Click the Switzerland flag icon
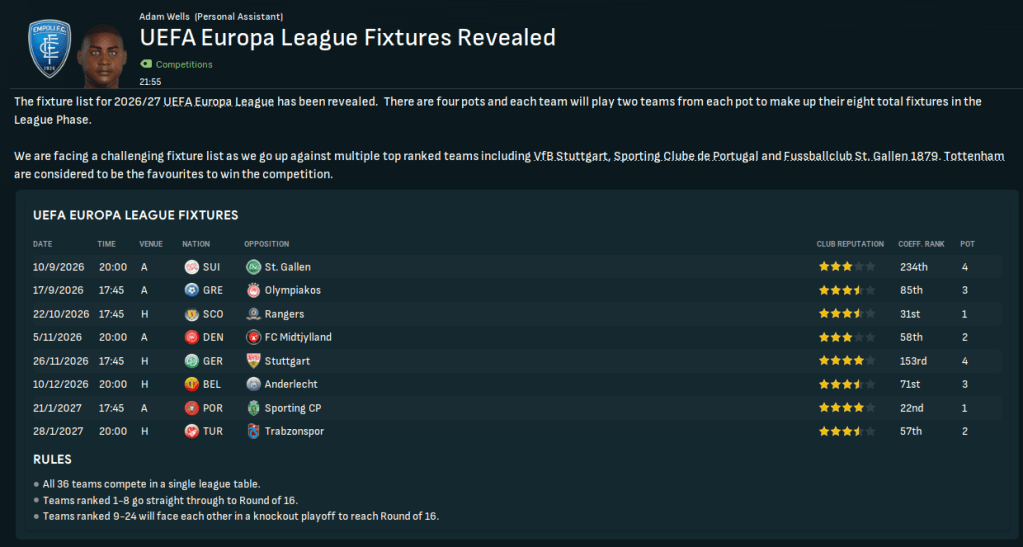The image size is (1023, 547). coord(192,267)
